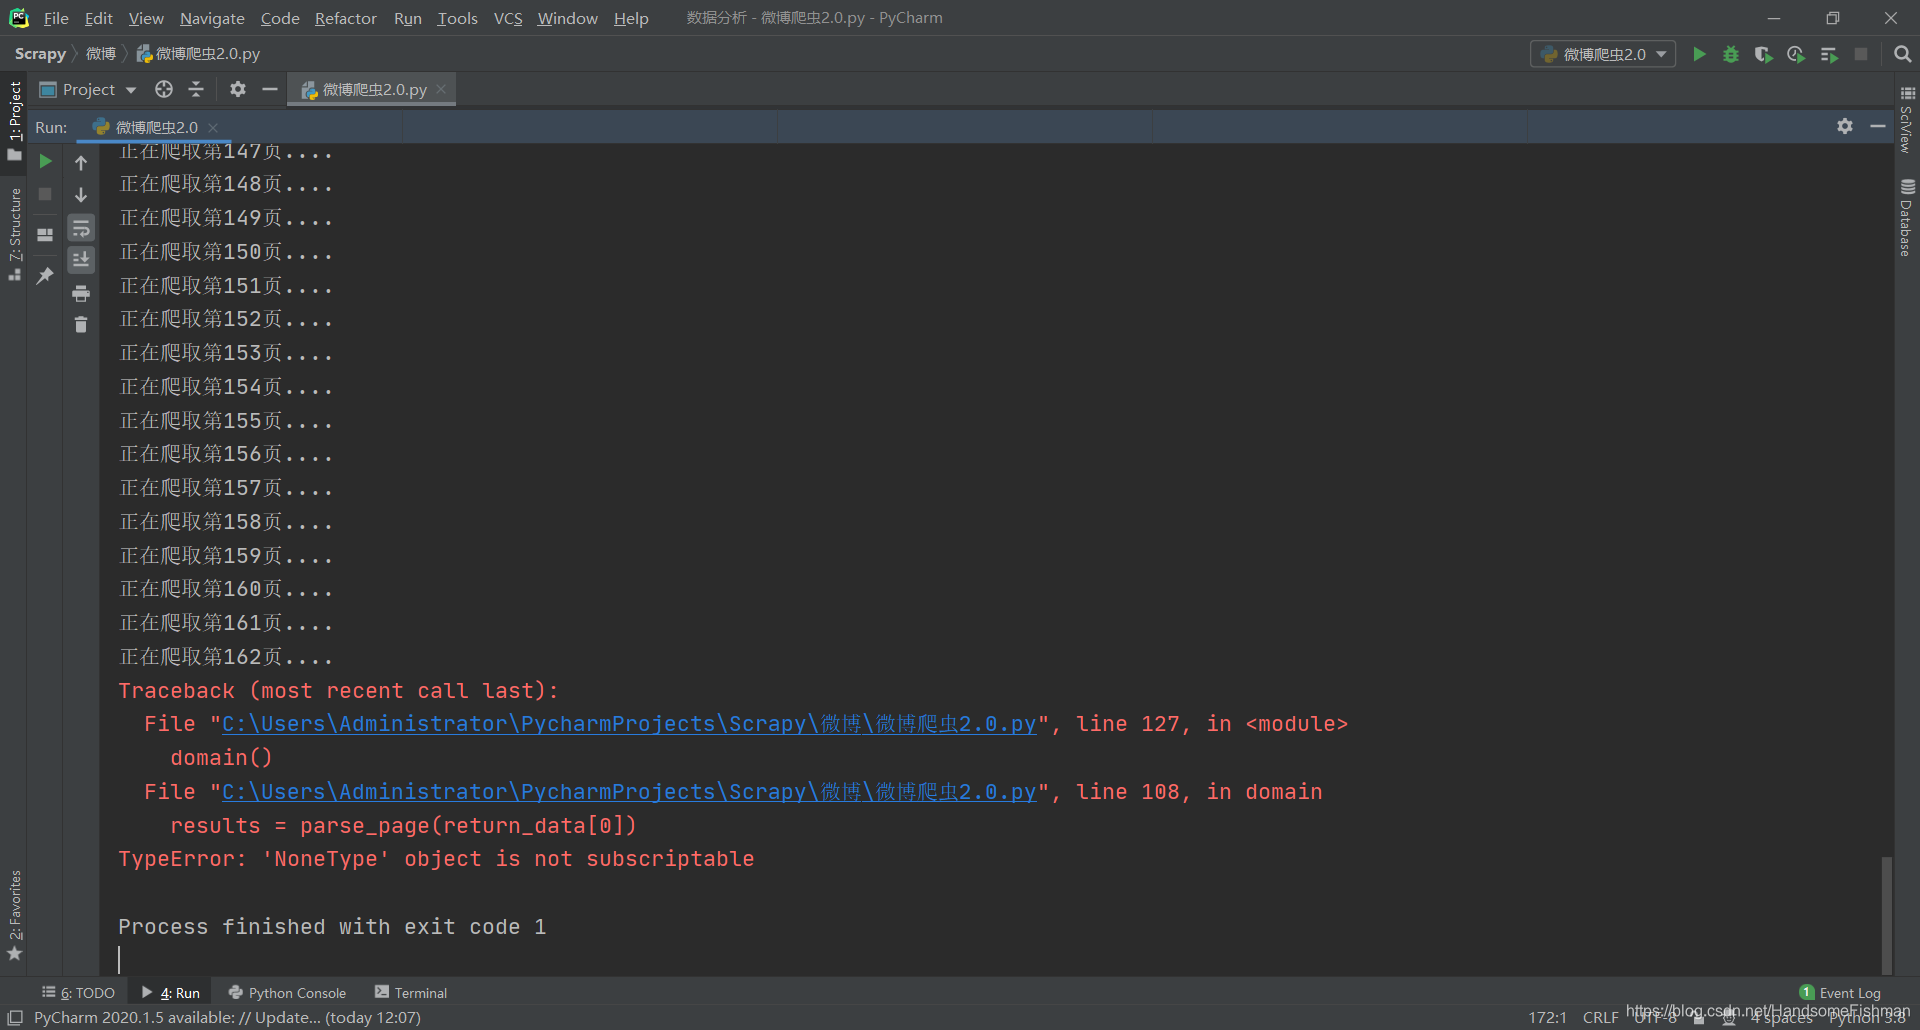The height and width of the screenshot is (1030, 1920).
Task: Open the 6: TODO tool window
Action: [x=79, y=993]
